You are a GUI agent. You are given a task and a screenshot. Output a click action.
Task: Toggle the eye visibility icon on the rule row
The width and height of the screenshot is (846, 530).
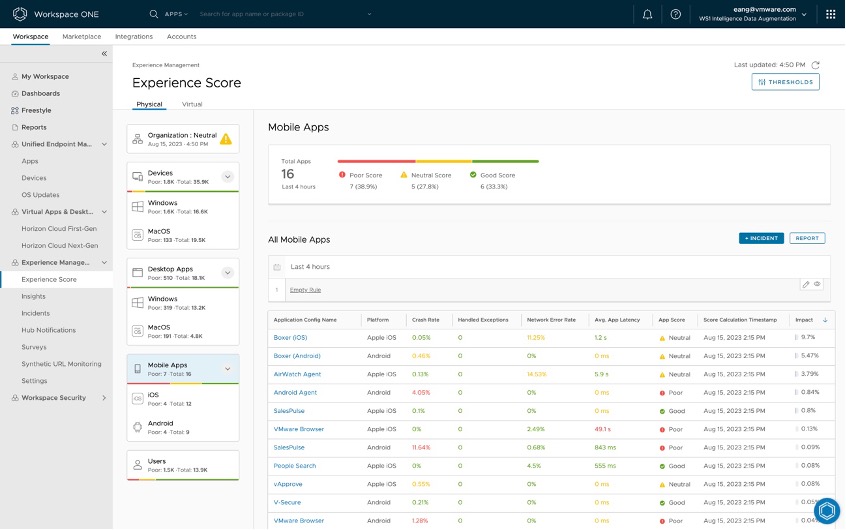coord(818,285)
